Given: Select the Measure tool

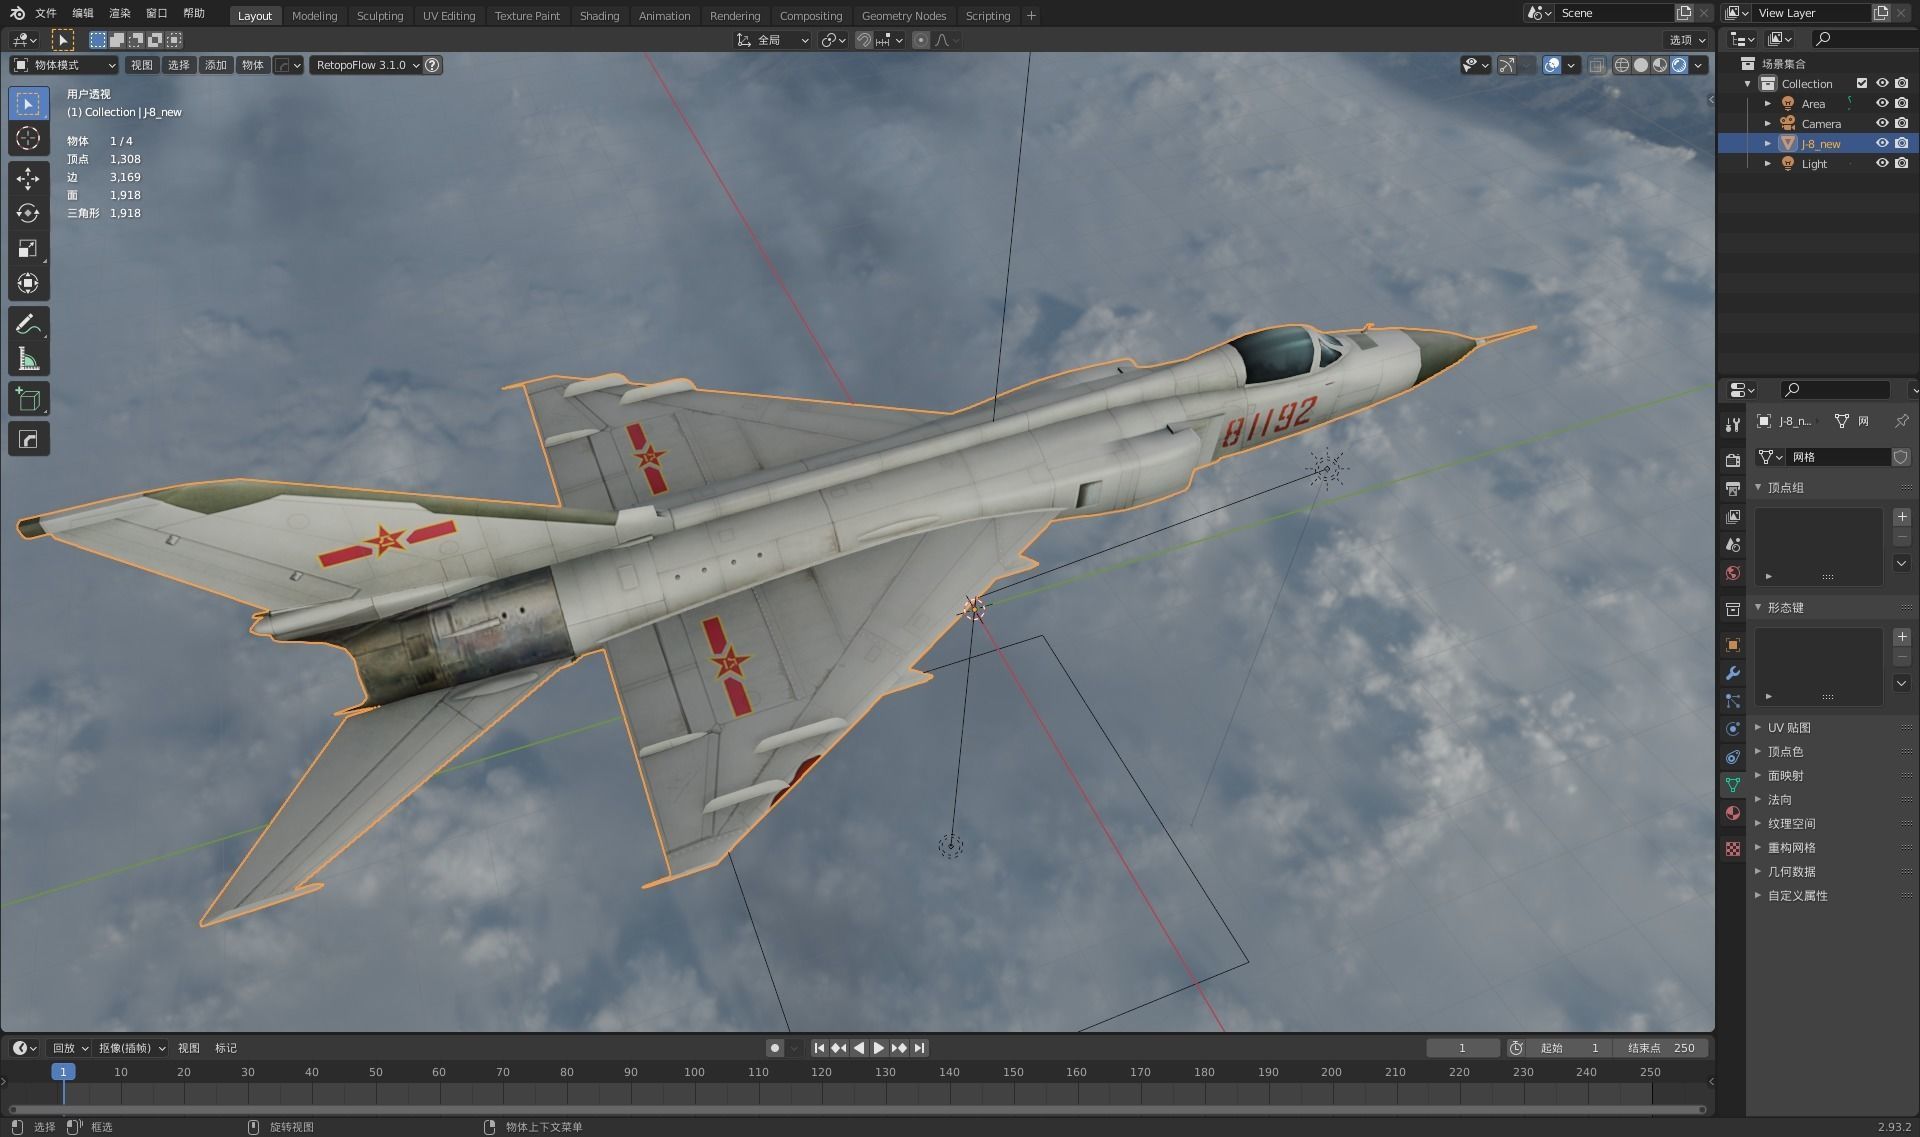Looking at the screenshot, I should point(28,359).
